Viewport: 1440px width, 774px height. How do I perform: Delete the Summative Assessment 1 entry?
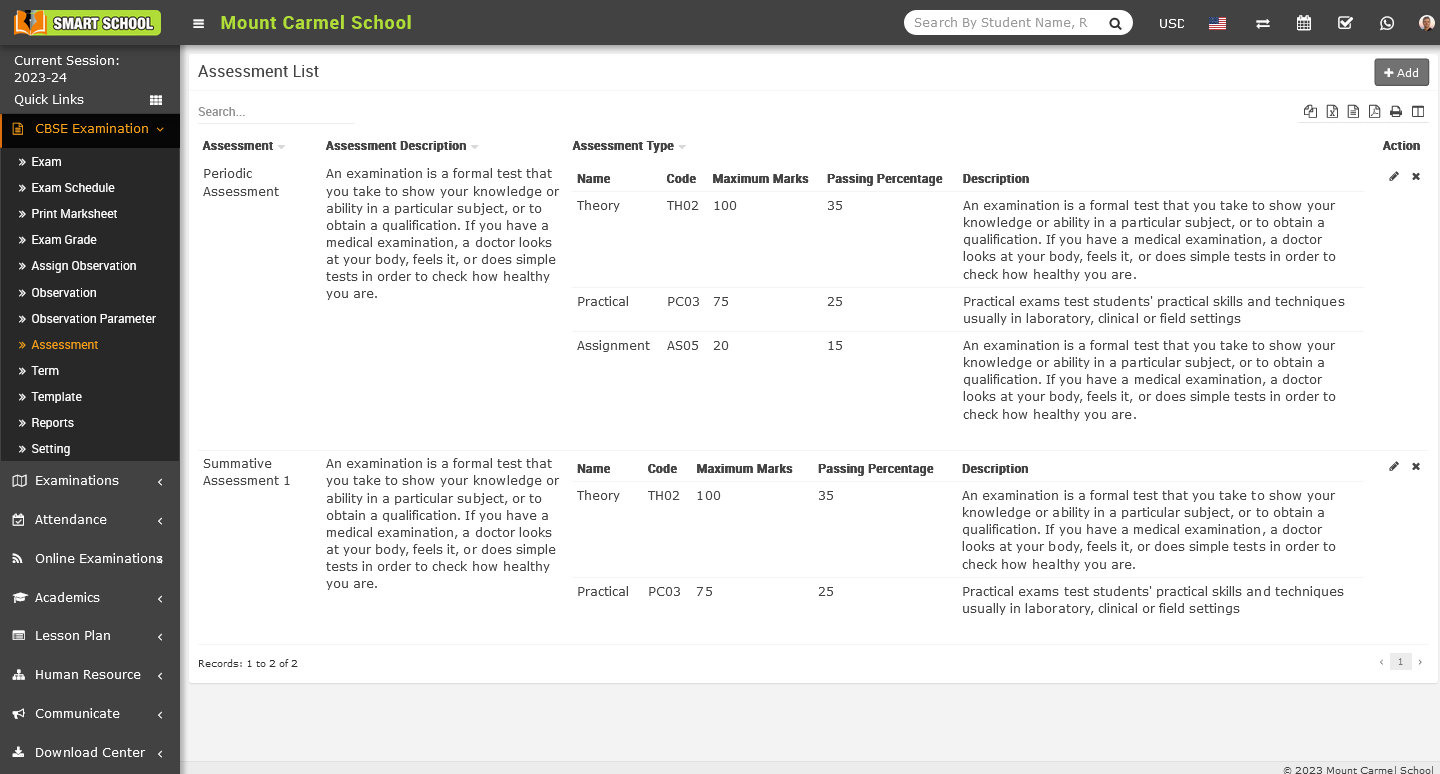tap(1415, 466)
